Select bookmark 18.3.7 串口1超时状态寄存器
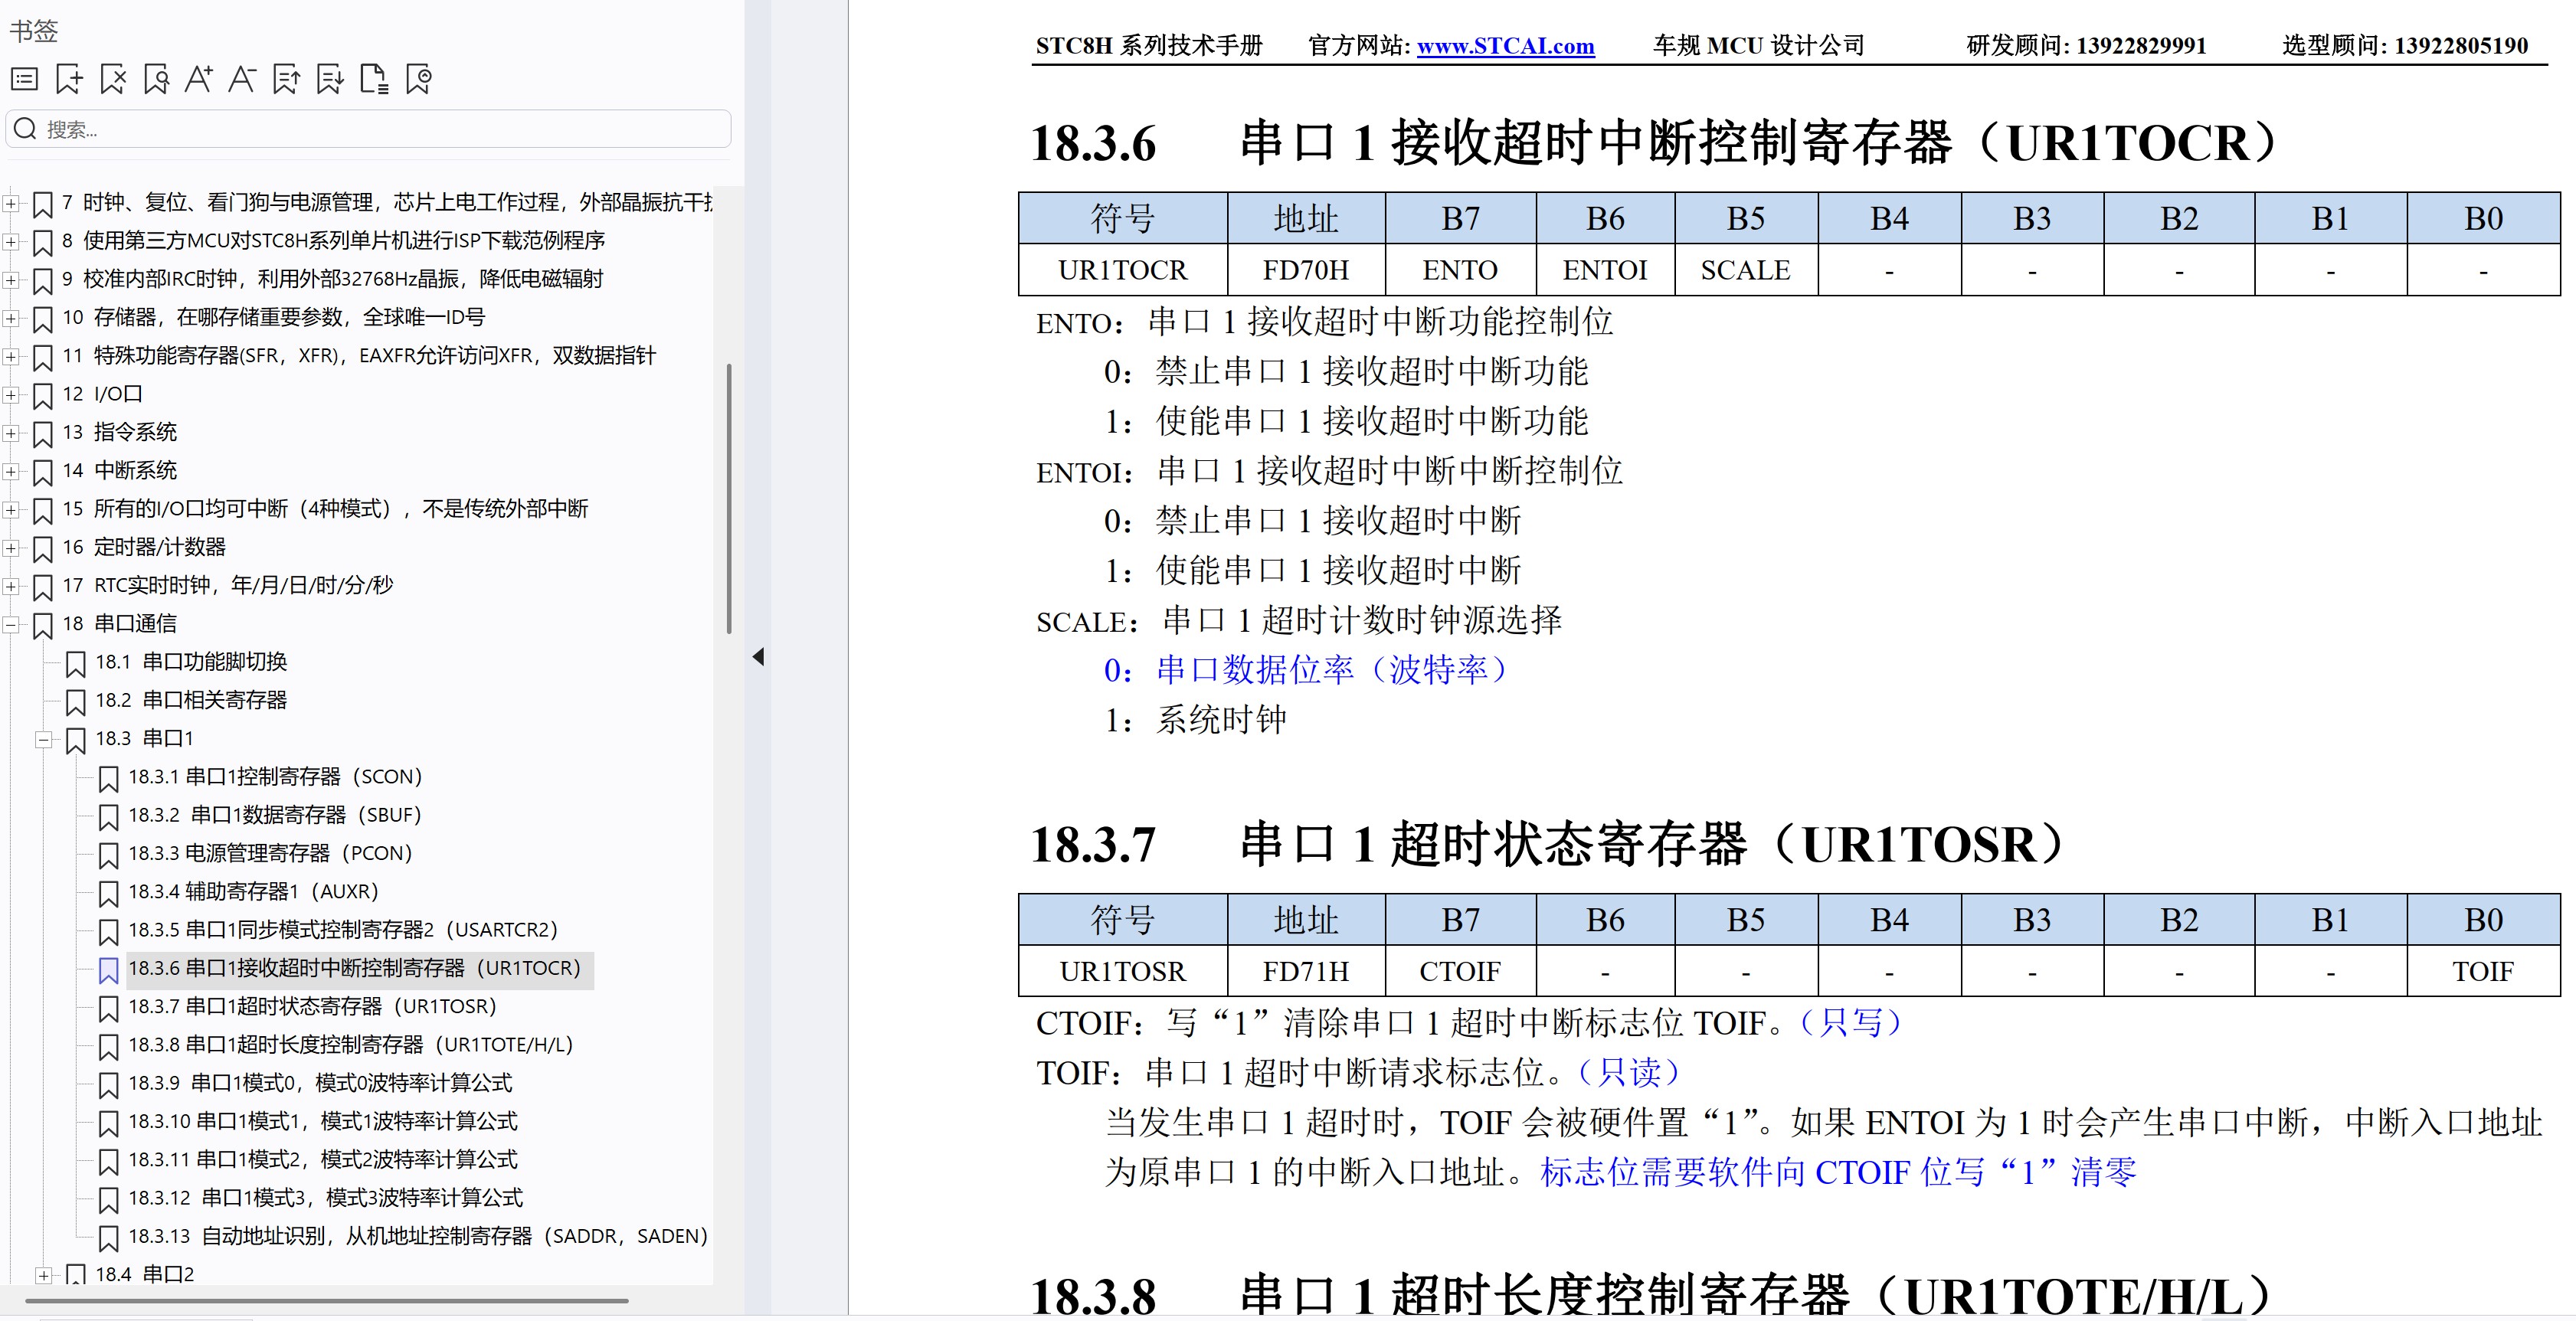The image size is (2576, 1321). (310, 1007)
